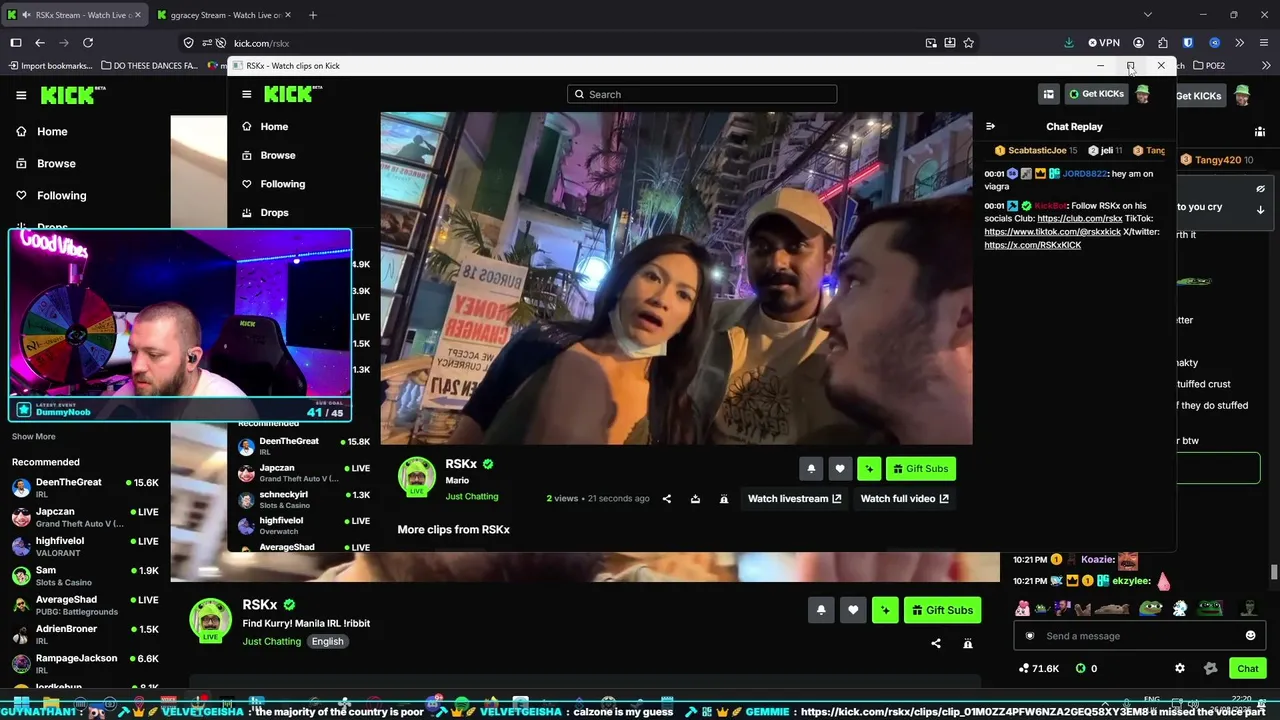
Task: Open the TikTok rskxkick link in chat replay
Action: click(1052, 232)
